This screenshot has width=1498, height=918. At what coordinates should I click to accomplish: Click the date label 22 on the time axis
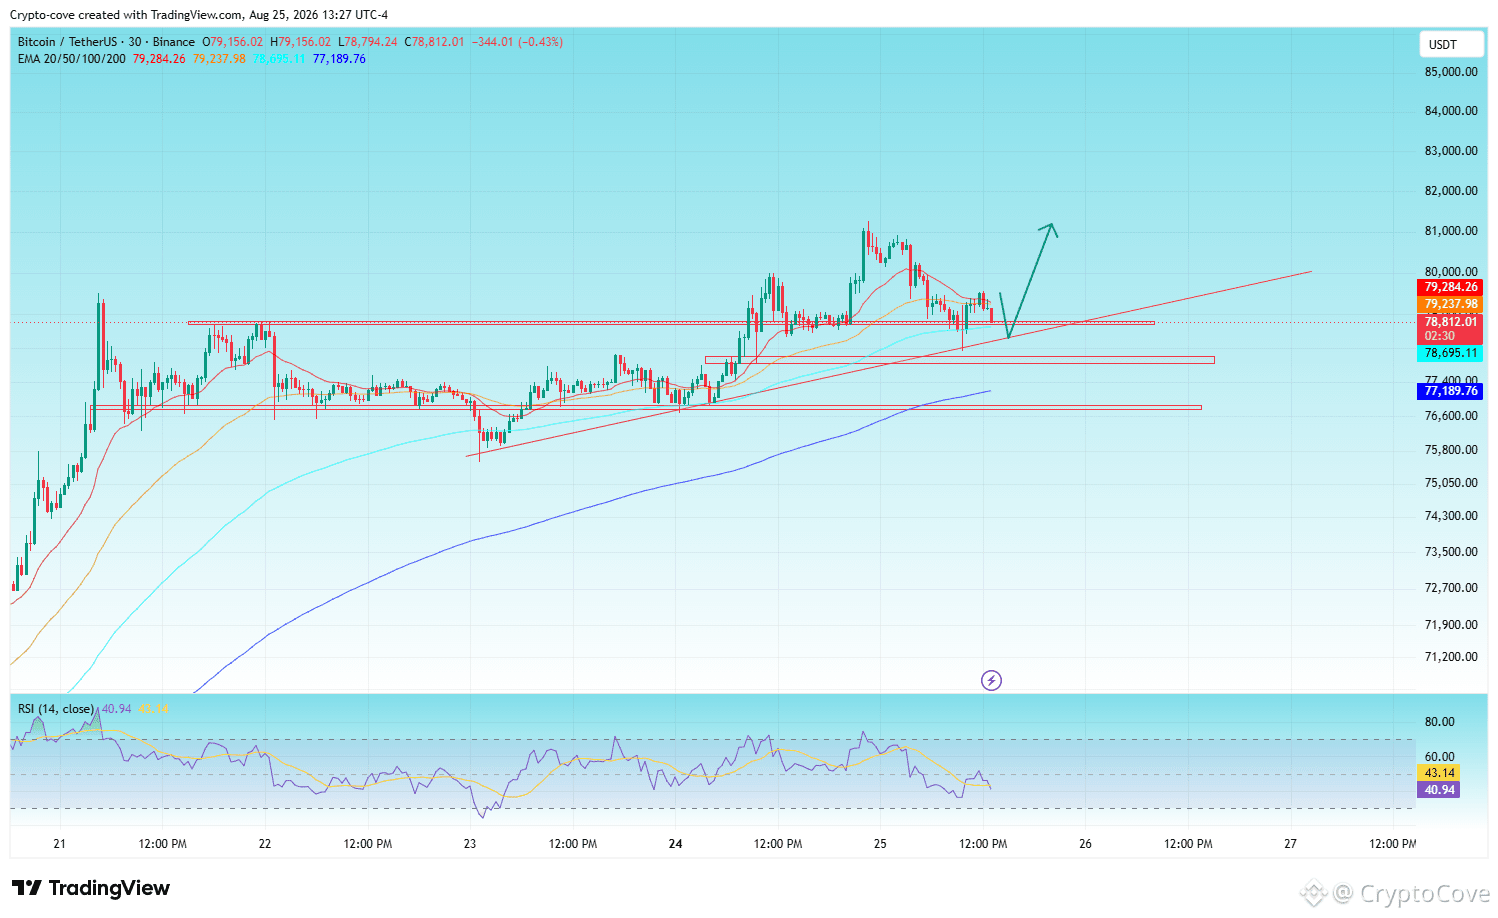pos(265,844)
